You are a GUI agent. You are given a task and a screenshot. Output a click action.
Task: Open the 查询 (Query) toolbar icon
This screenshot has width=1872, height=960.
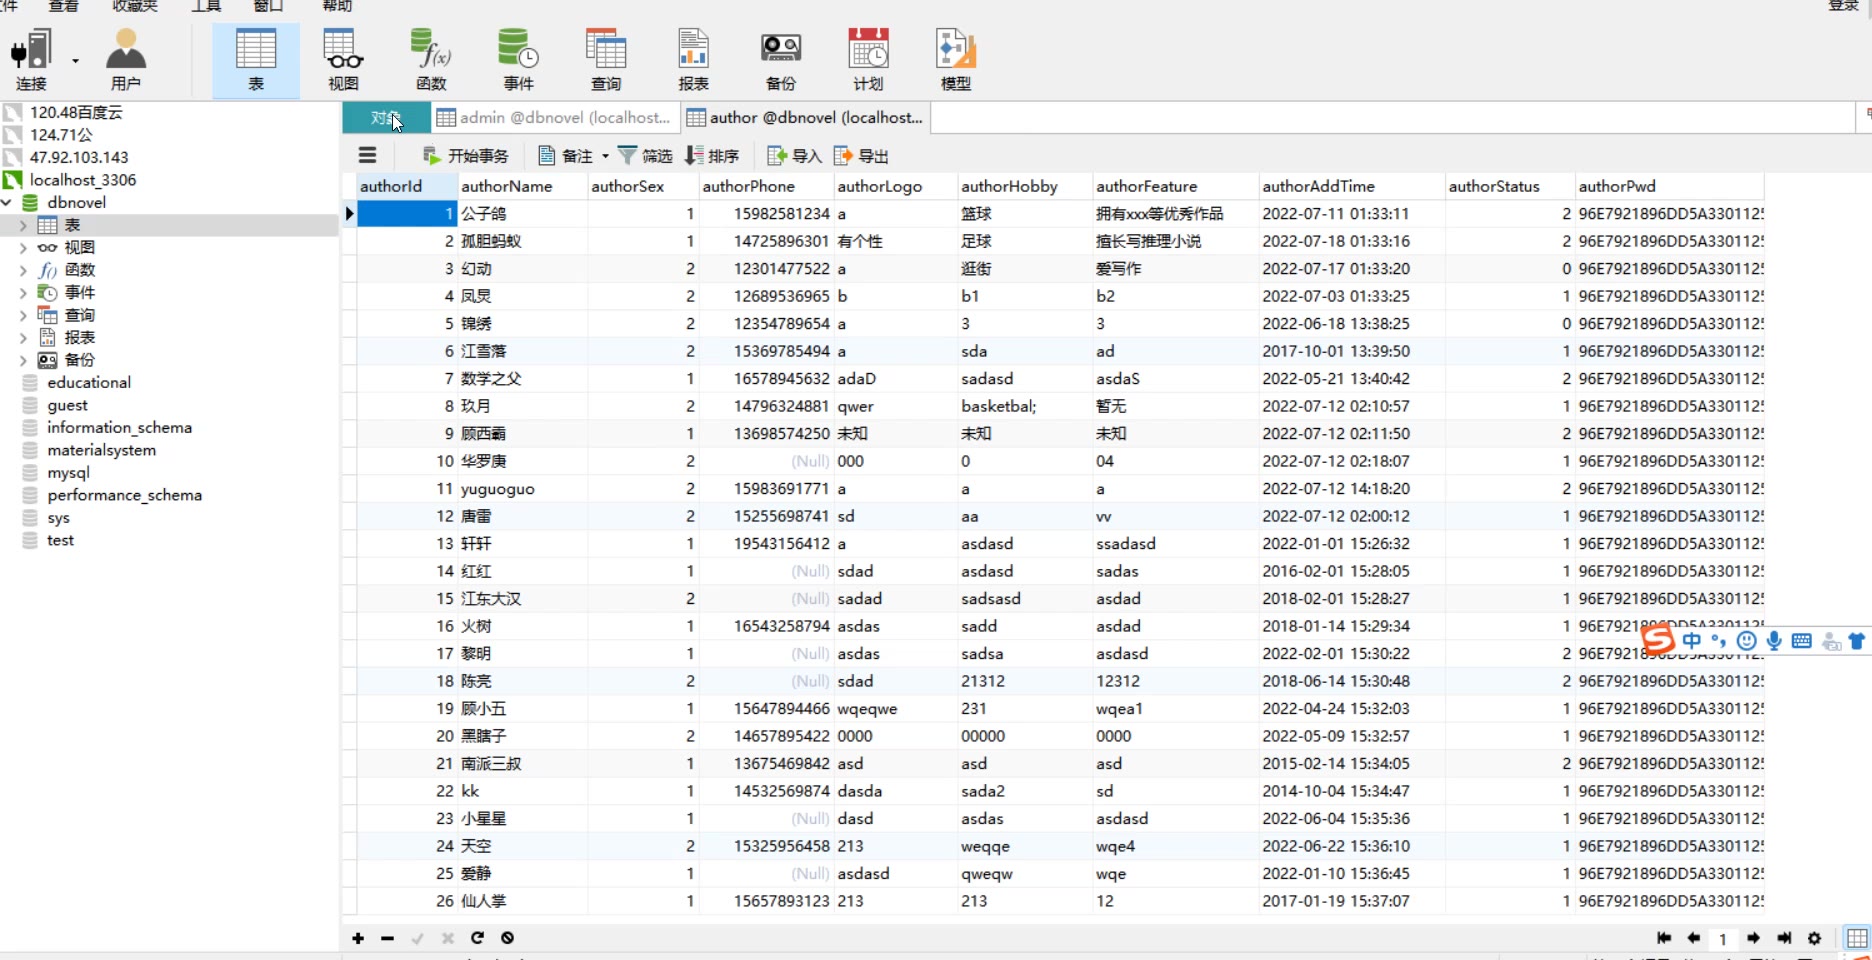[606, 60]
